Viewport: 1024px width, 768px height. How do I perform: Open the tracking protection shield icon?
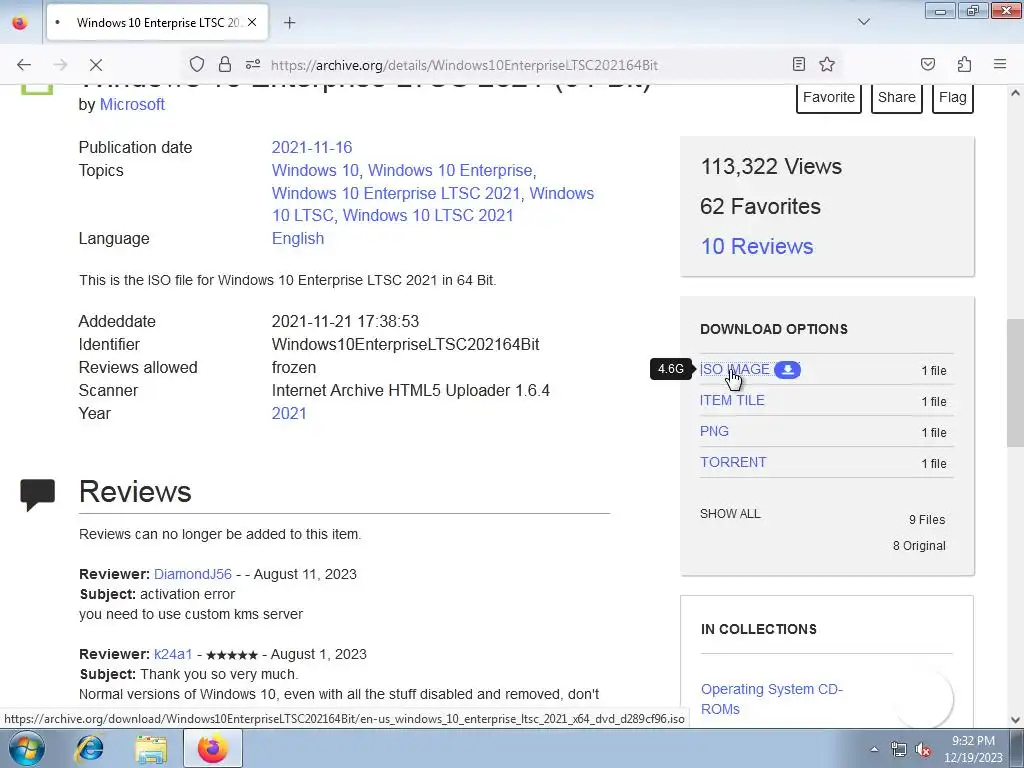(197, 64)
